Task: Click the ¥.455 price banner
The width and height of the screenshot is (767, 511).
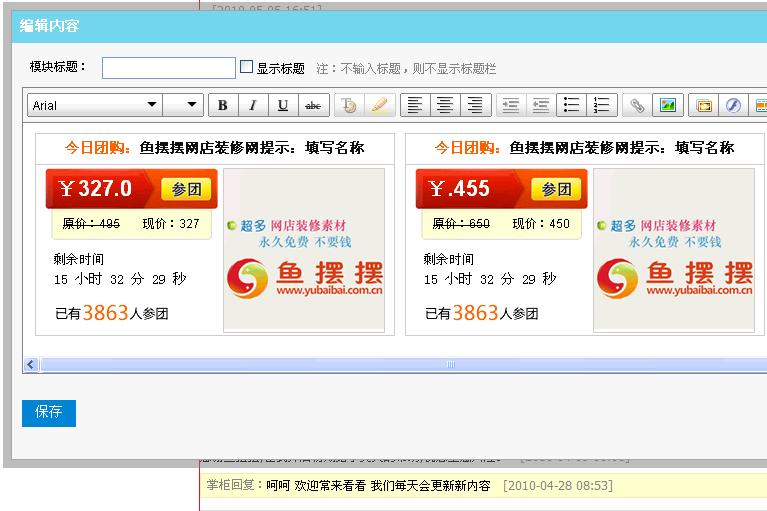Action: click(501, 189)
